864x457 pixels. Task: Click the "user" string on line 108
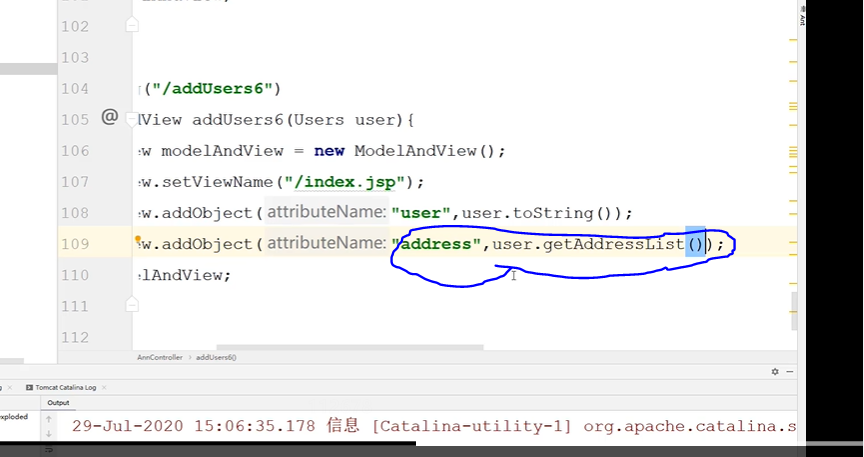420,213
